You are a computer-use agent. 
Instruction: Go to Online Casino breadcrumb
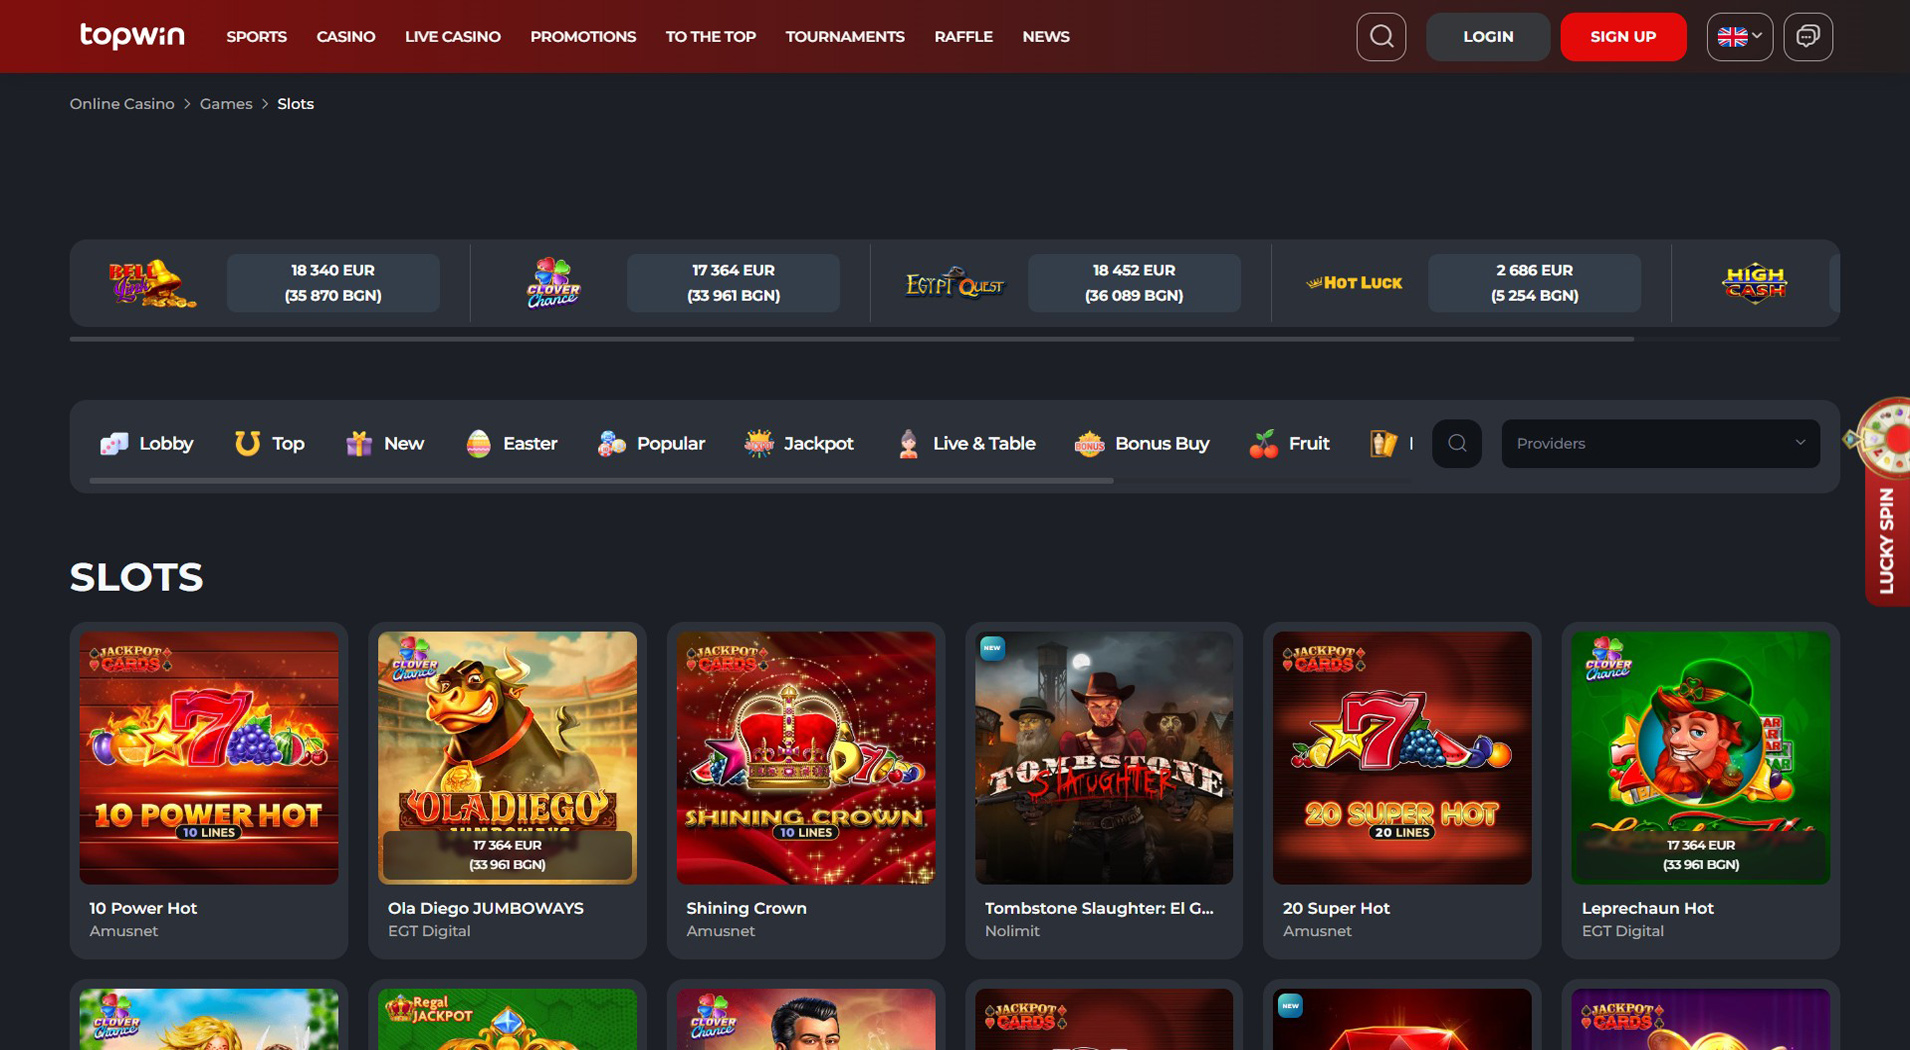point(122,104)
